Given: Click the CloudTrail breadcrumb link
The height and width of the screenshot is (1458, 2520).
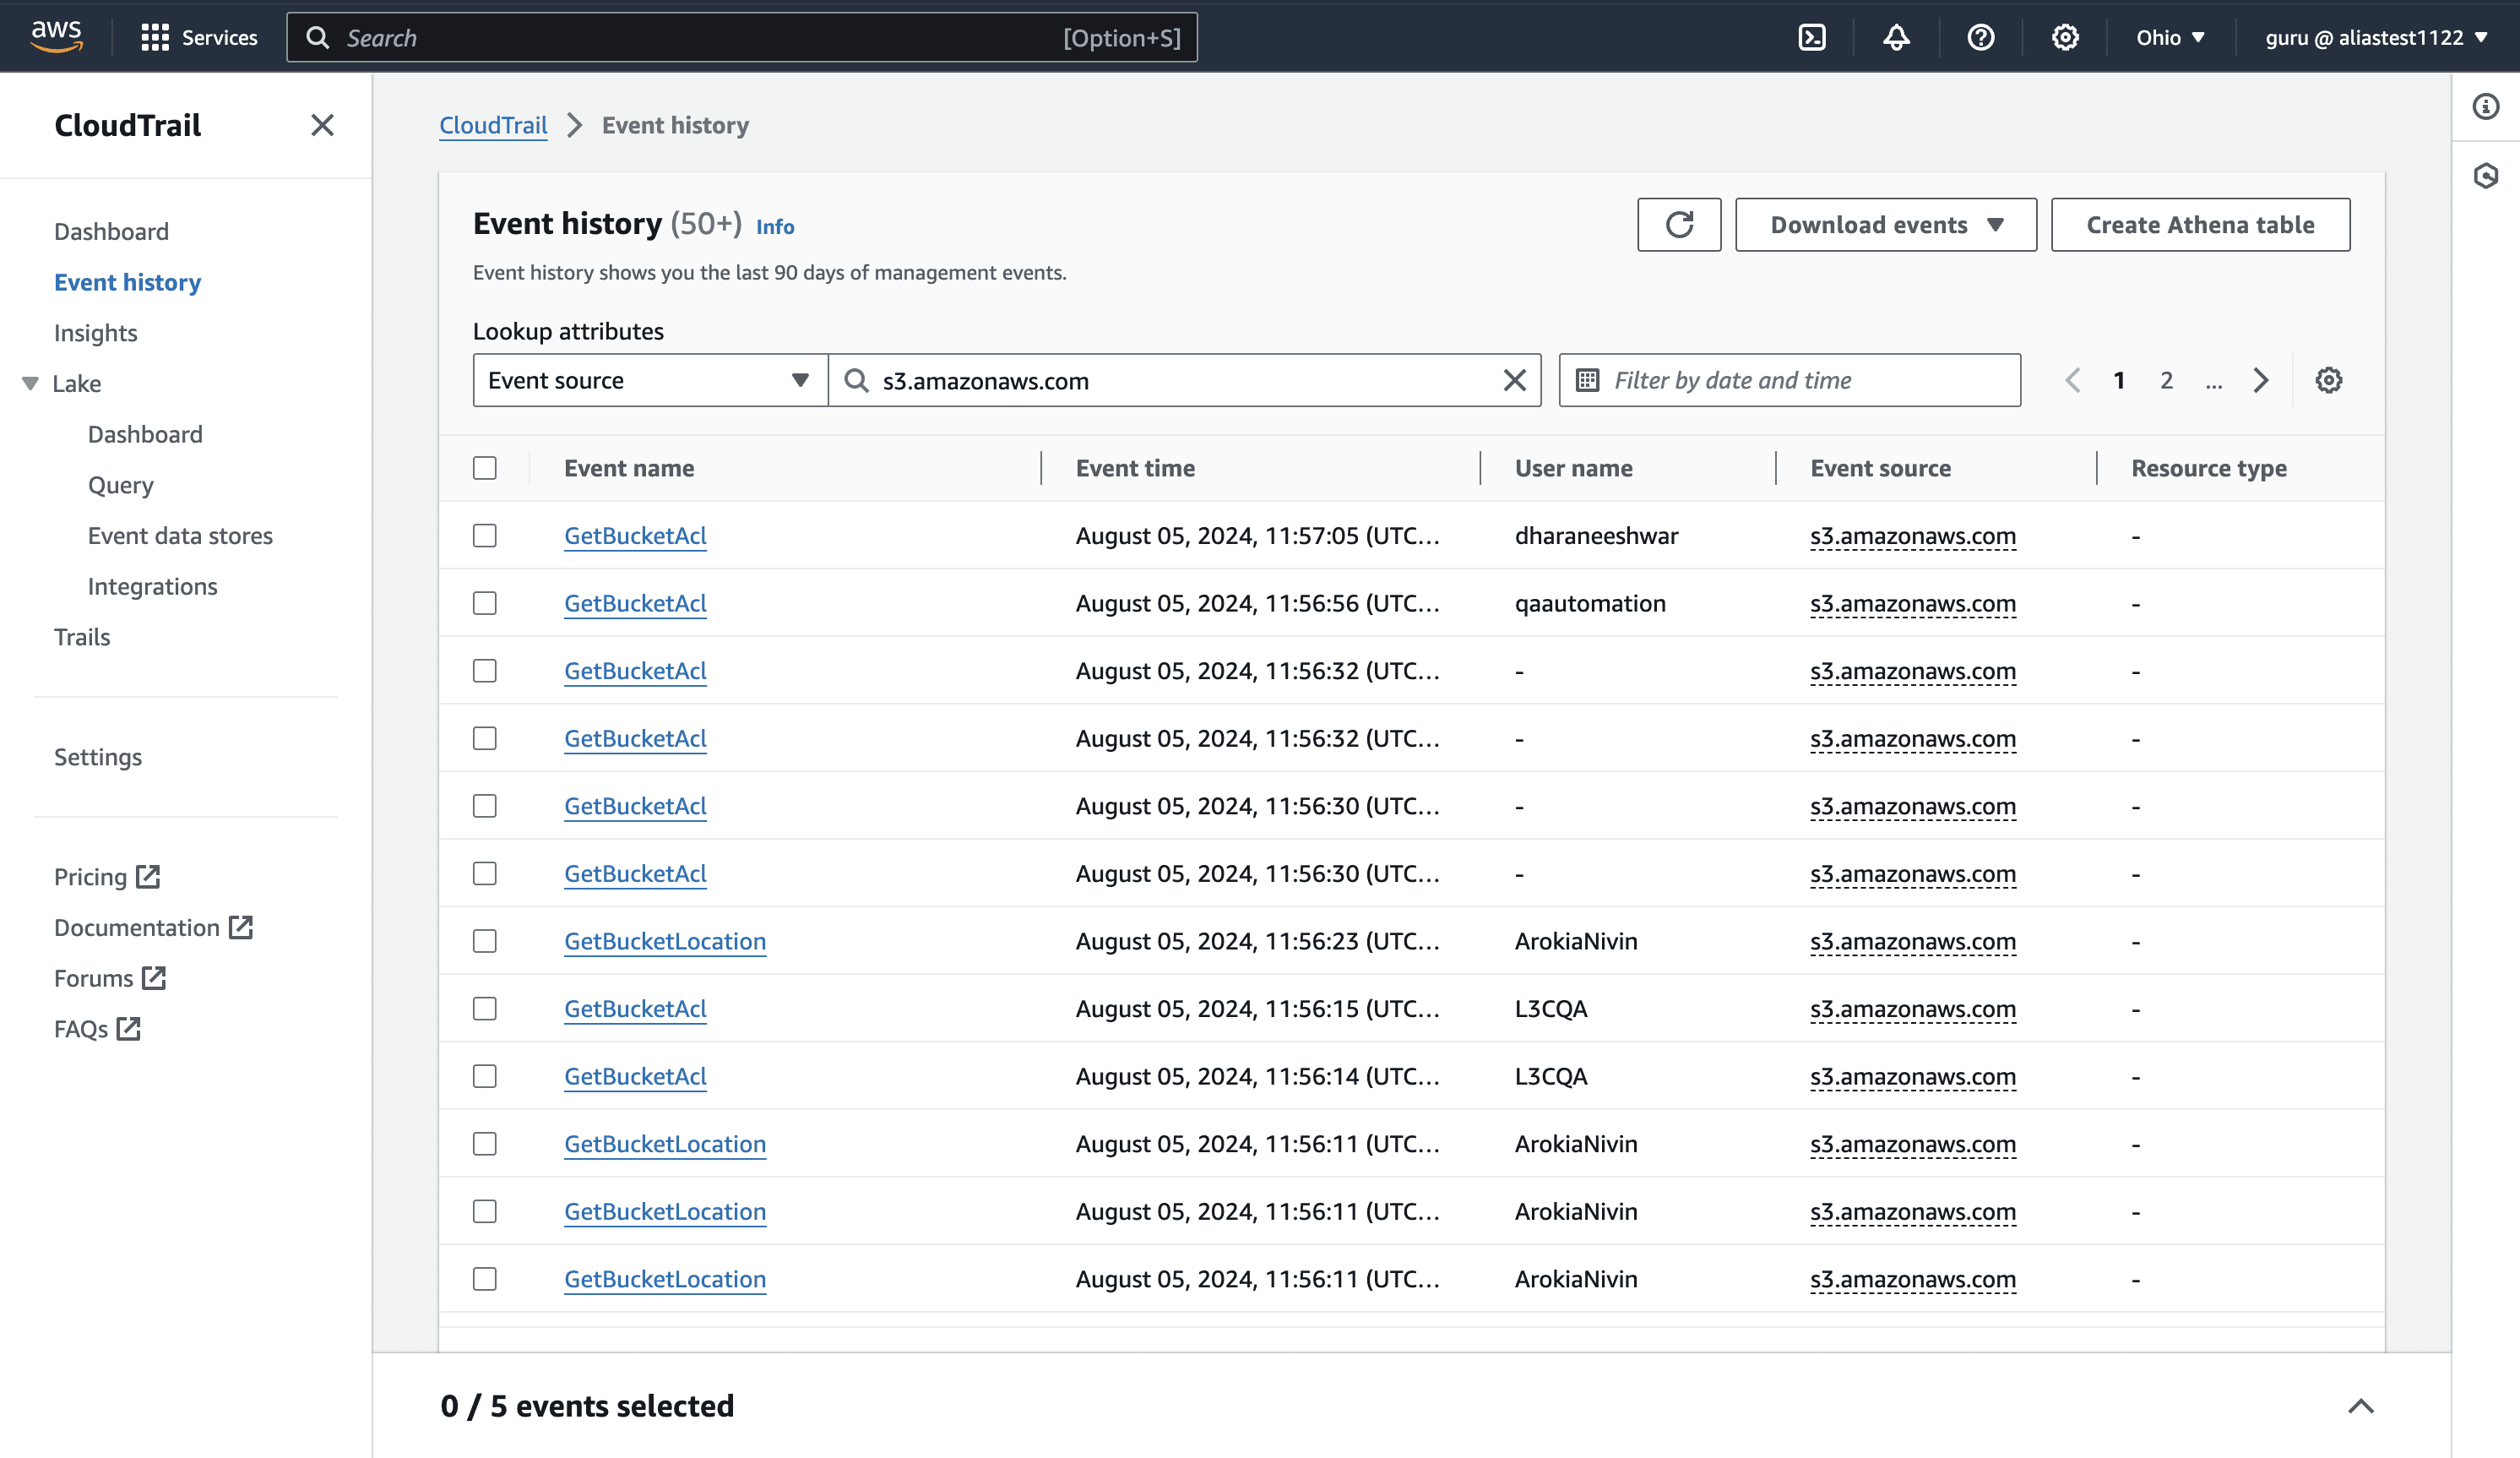Looking at the screenshot, I should pos(493,125).
